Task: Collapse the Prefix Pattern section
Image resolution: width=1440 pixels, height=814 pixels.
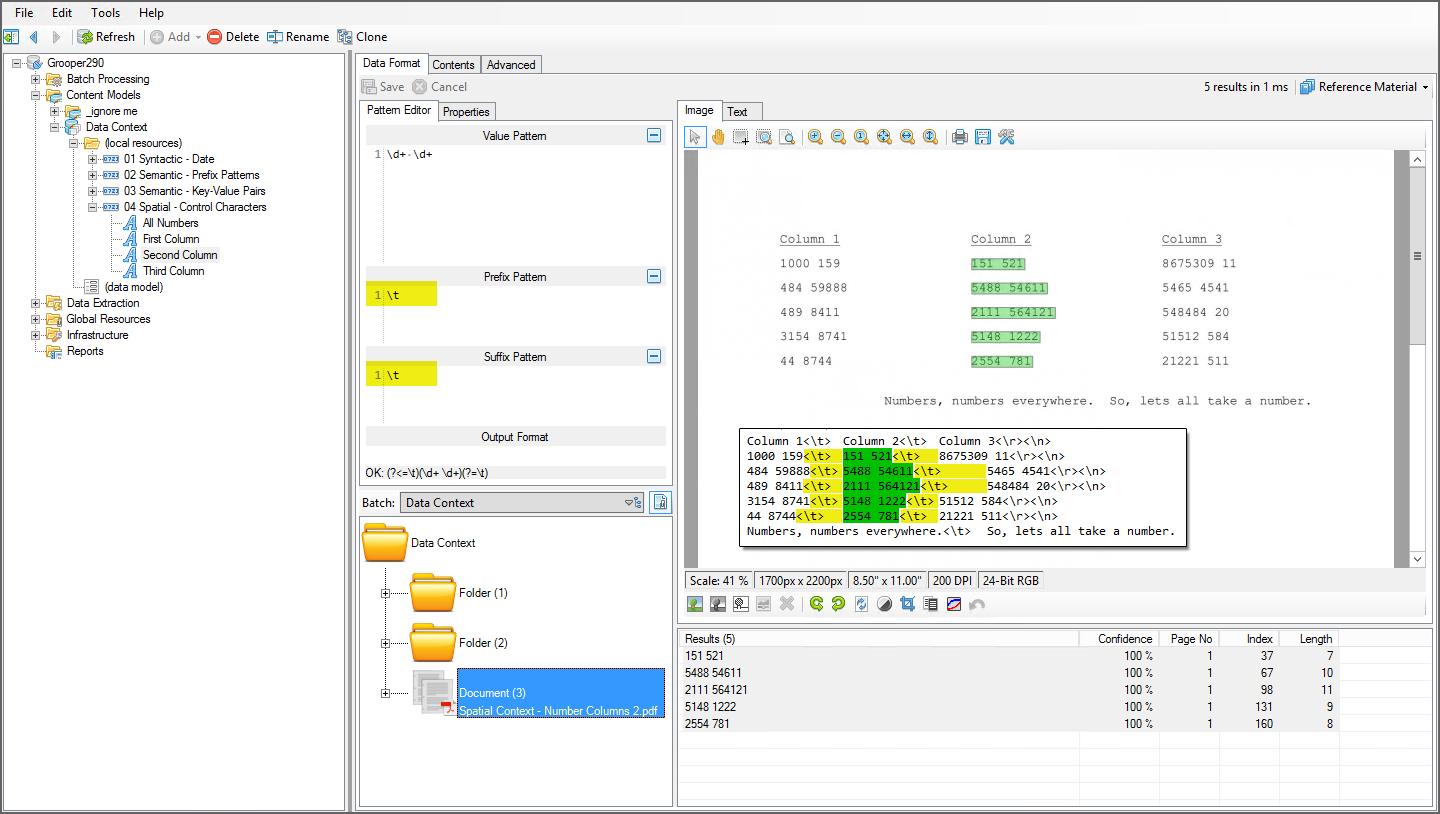Action: [654, 276]
